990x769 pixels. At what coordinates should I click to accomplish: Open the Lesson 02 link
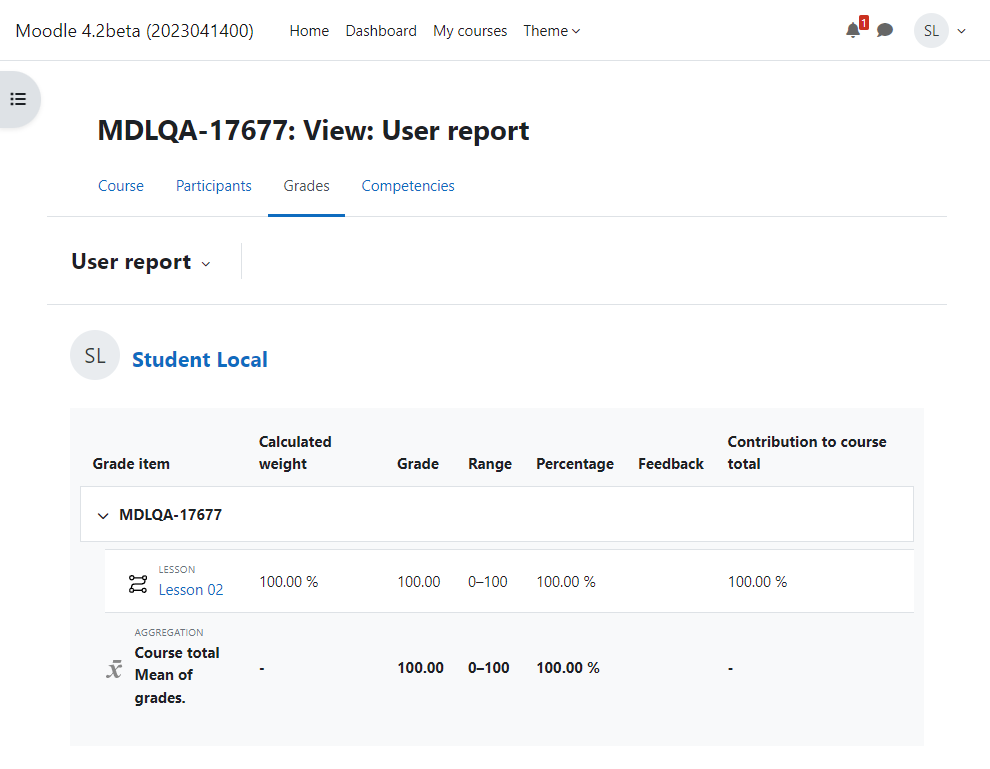[x=191, y=590]
